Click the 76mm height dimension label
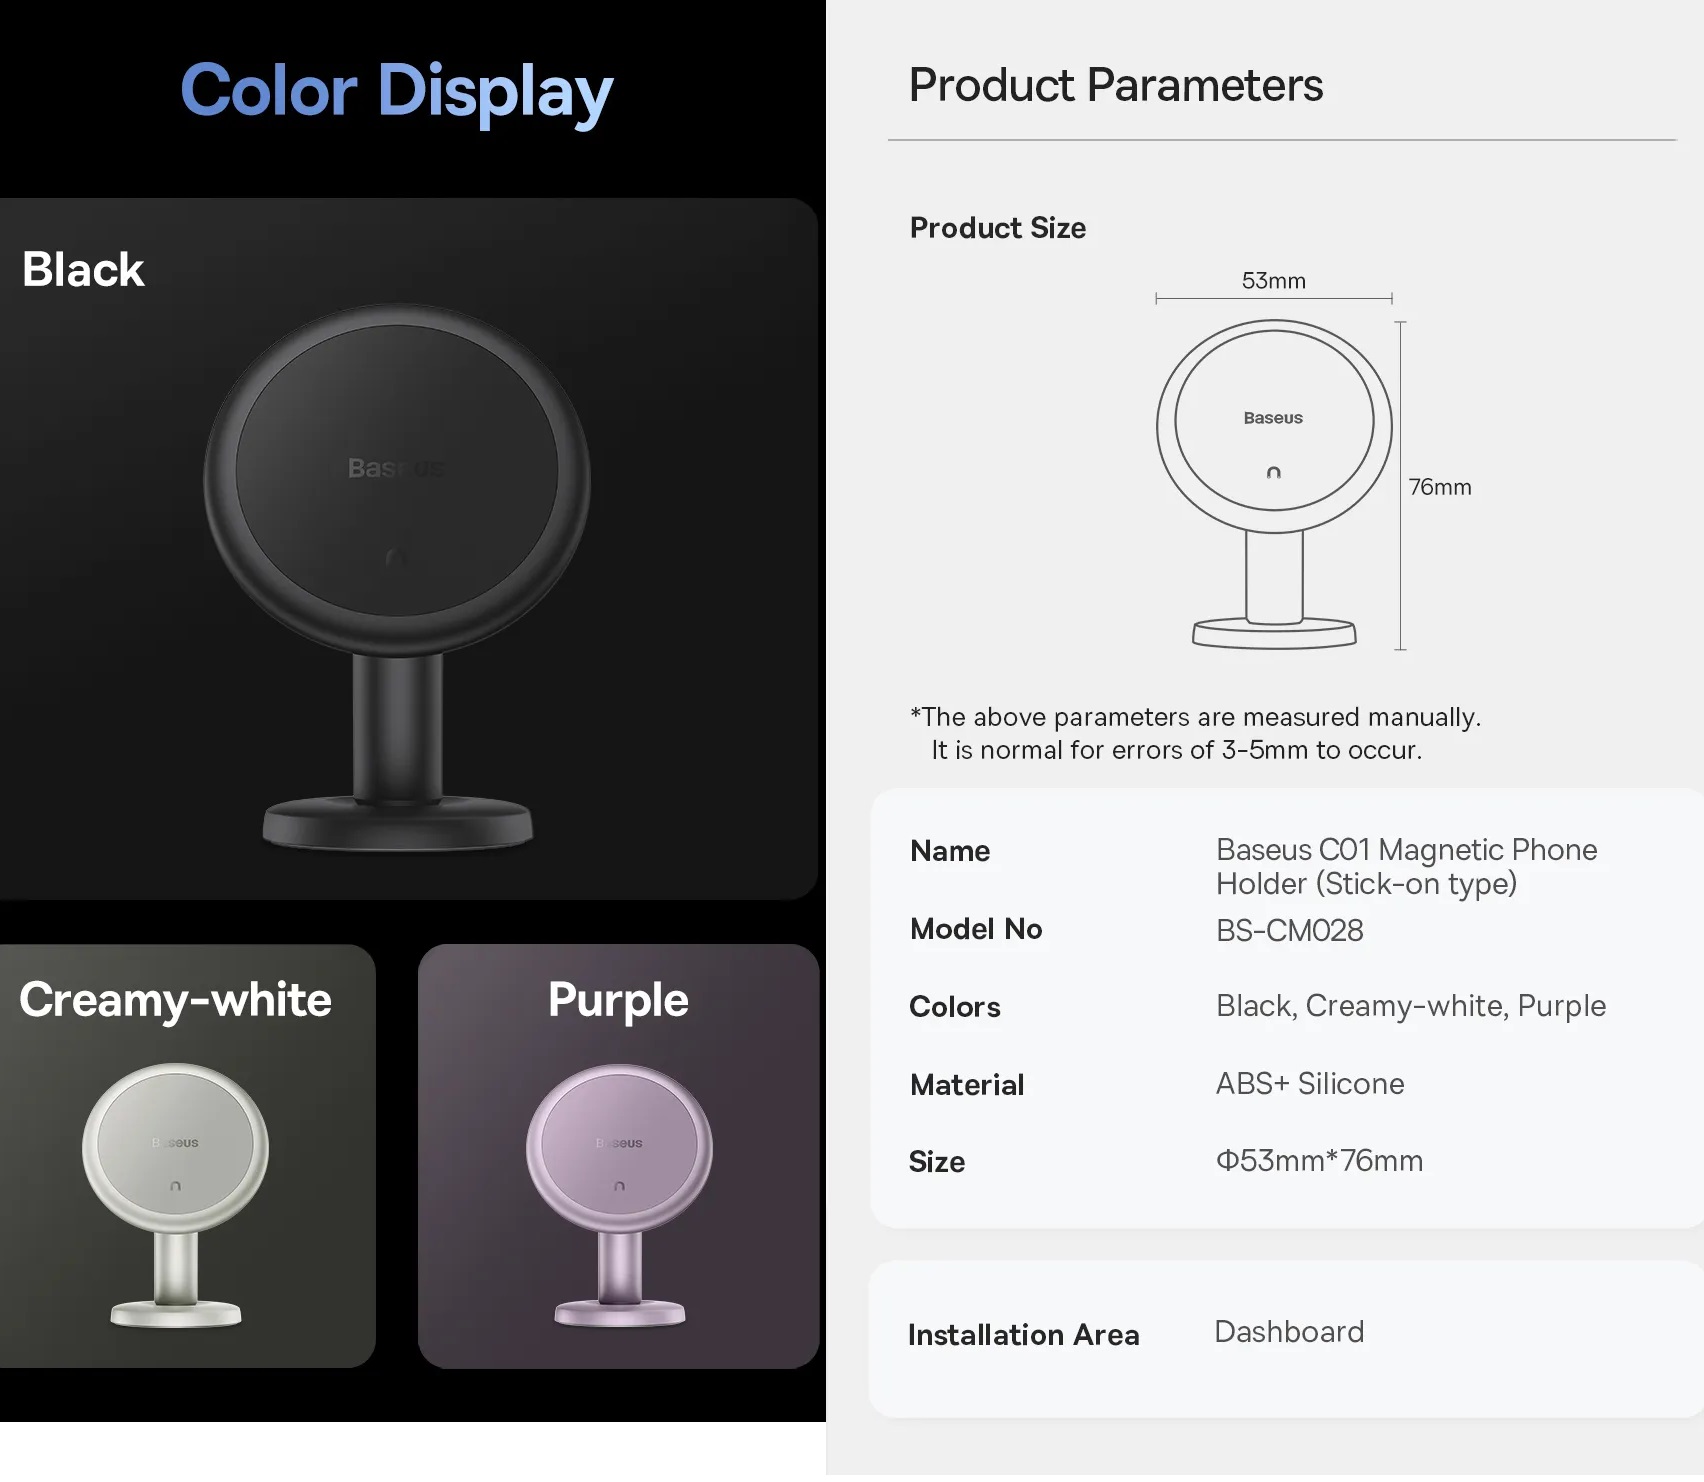1704x1482 pixels. coord(1440,487)
